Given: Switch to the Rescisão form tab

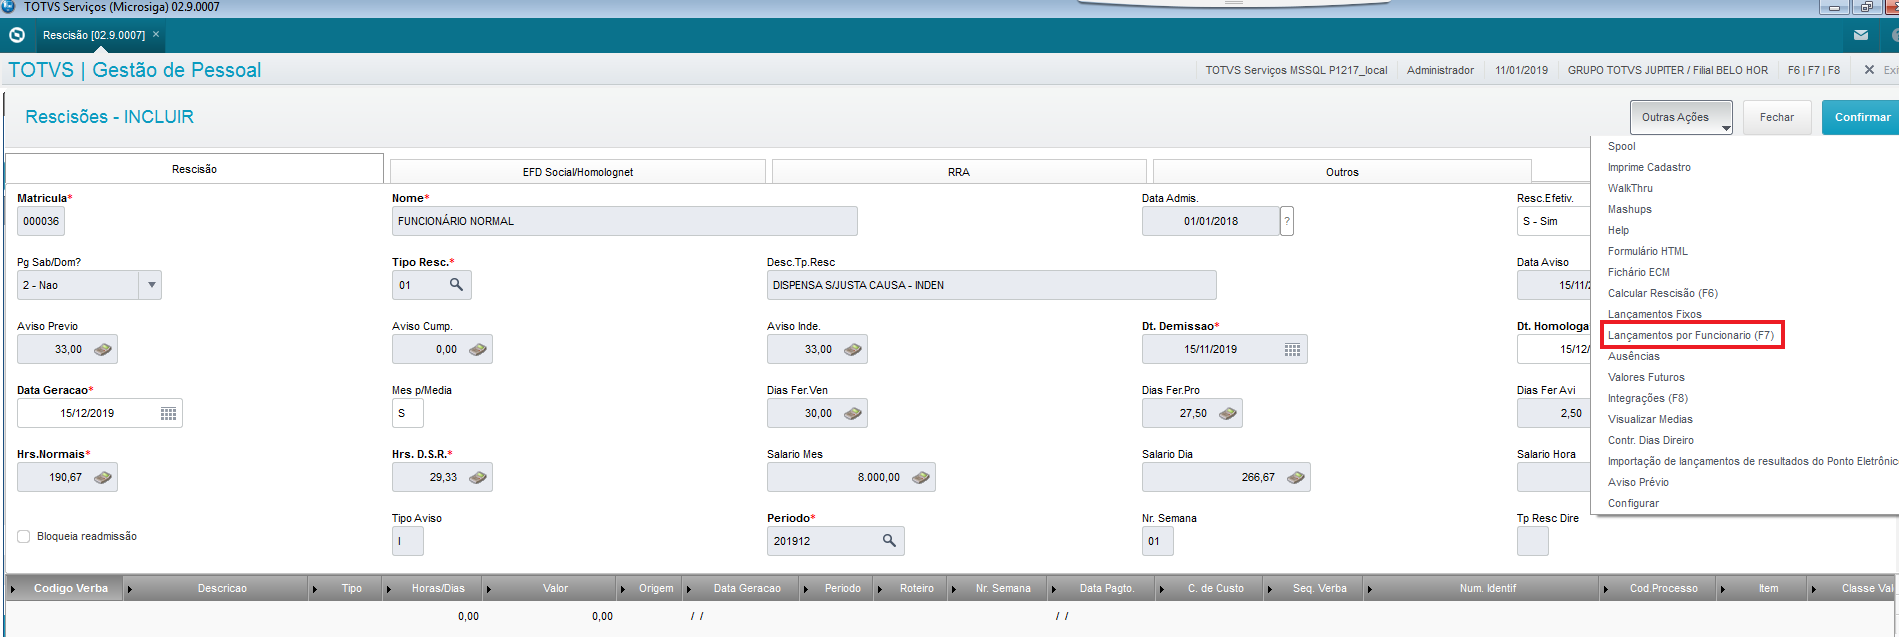Looking at the screenshot, I should (194, 169).
